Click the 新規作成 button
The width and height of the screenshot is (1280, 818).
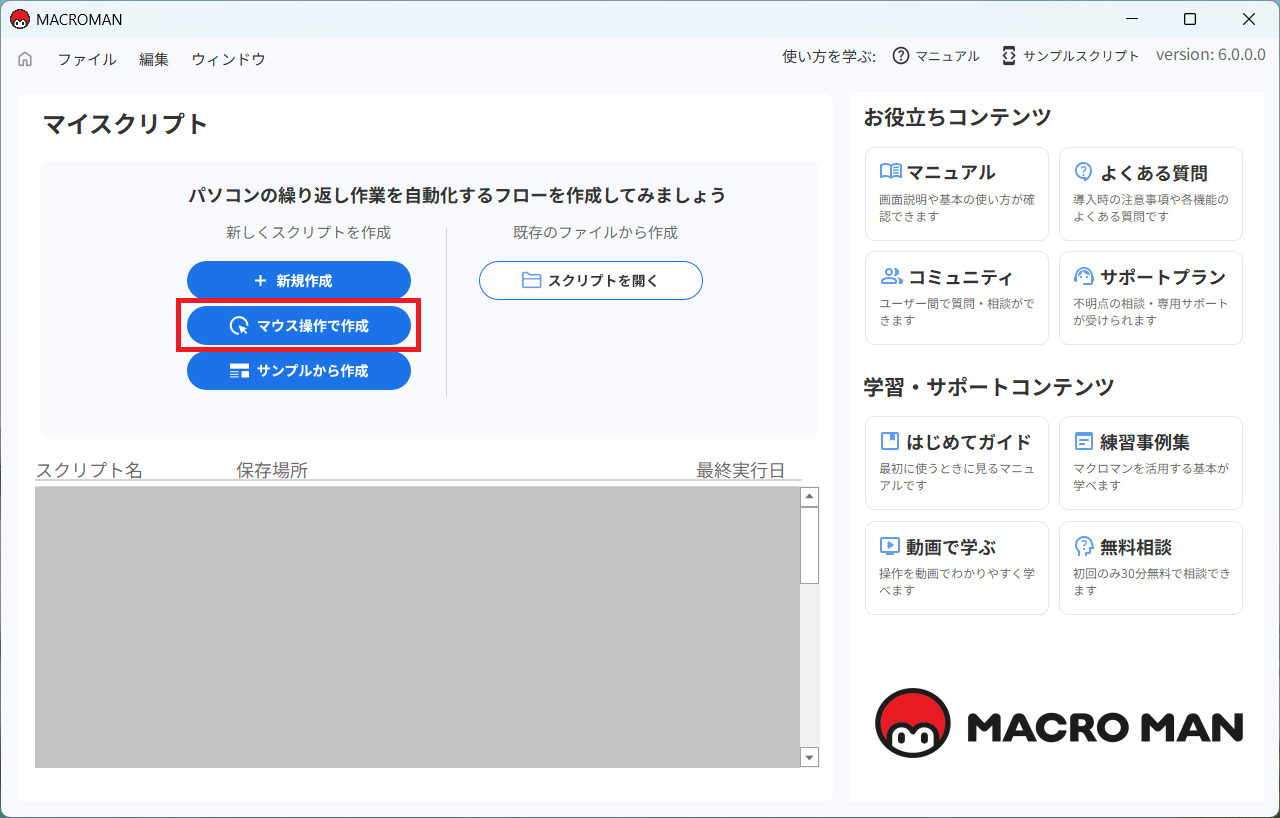(299, 281)
